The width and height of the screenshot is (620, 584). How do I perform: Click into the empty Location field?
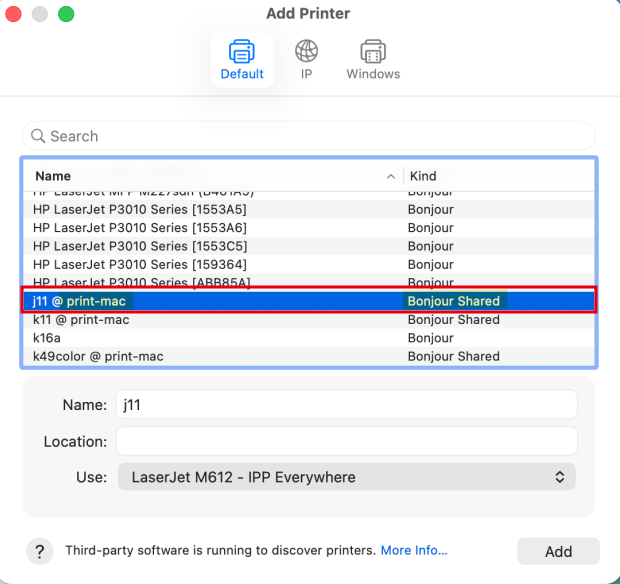pyautogui.click(x=346, y=441)
